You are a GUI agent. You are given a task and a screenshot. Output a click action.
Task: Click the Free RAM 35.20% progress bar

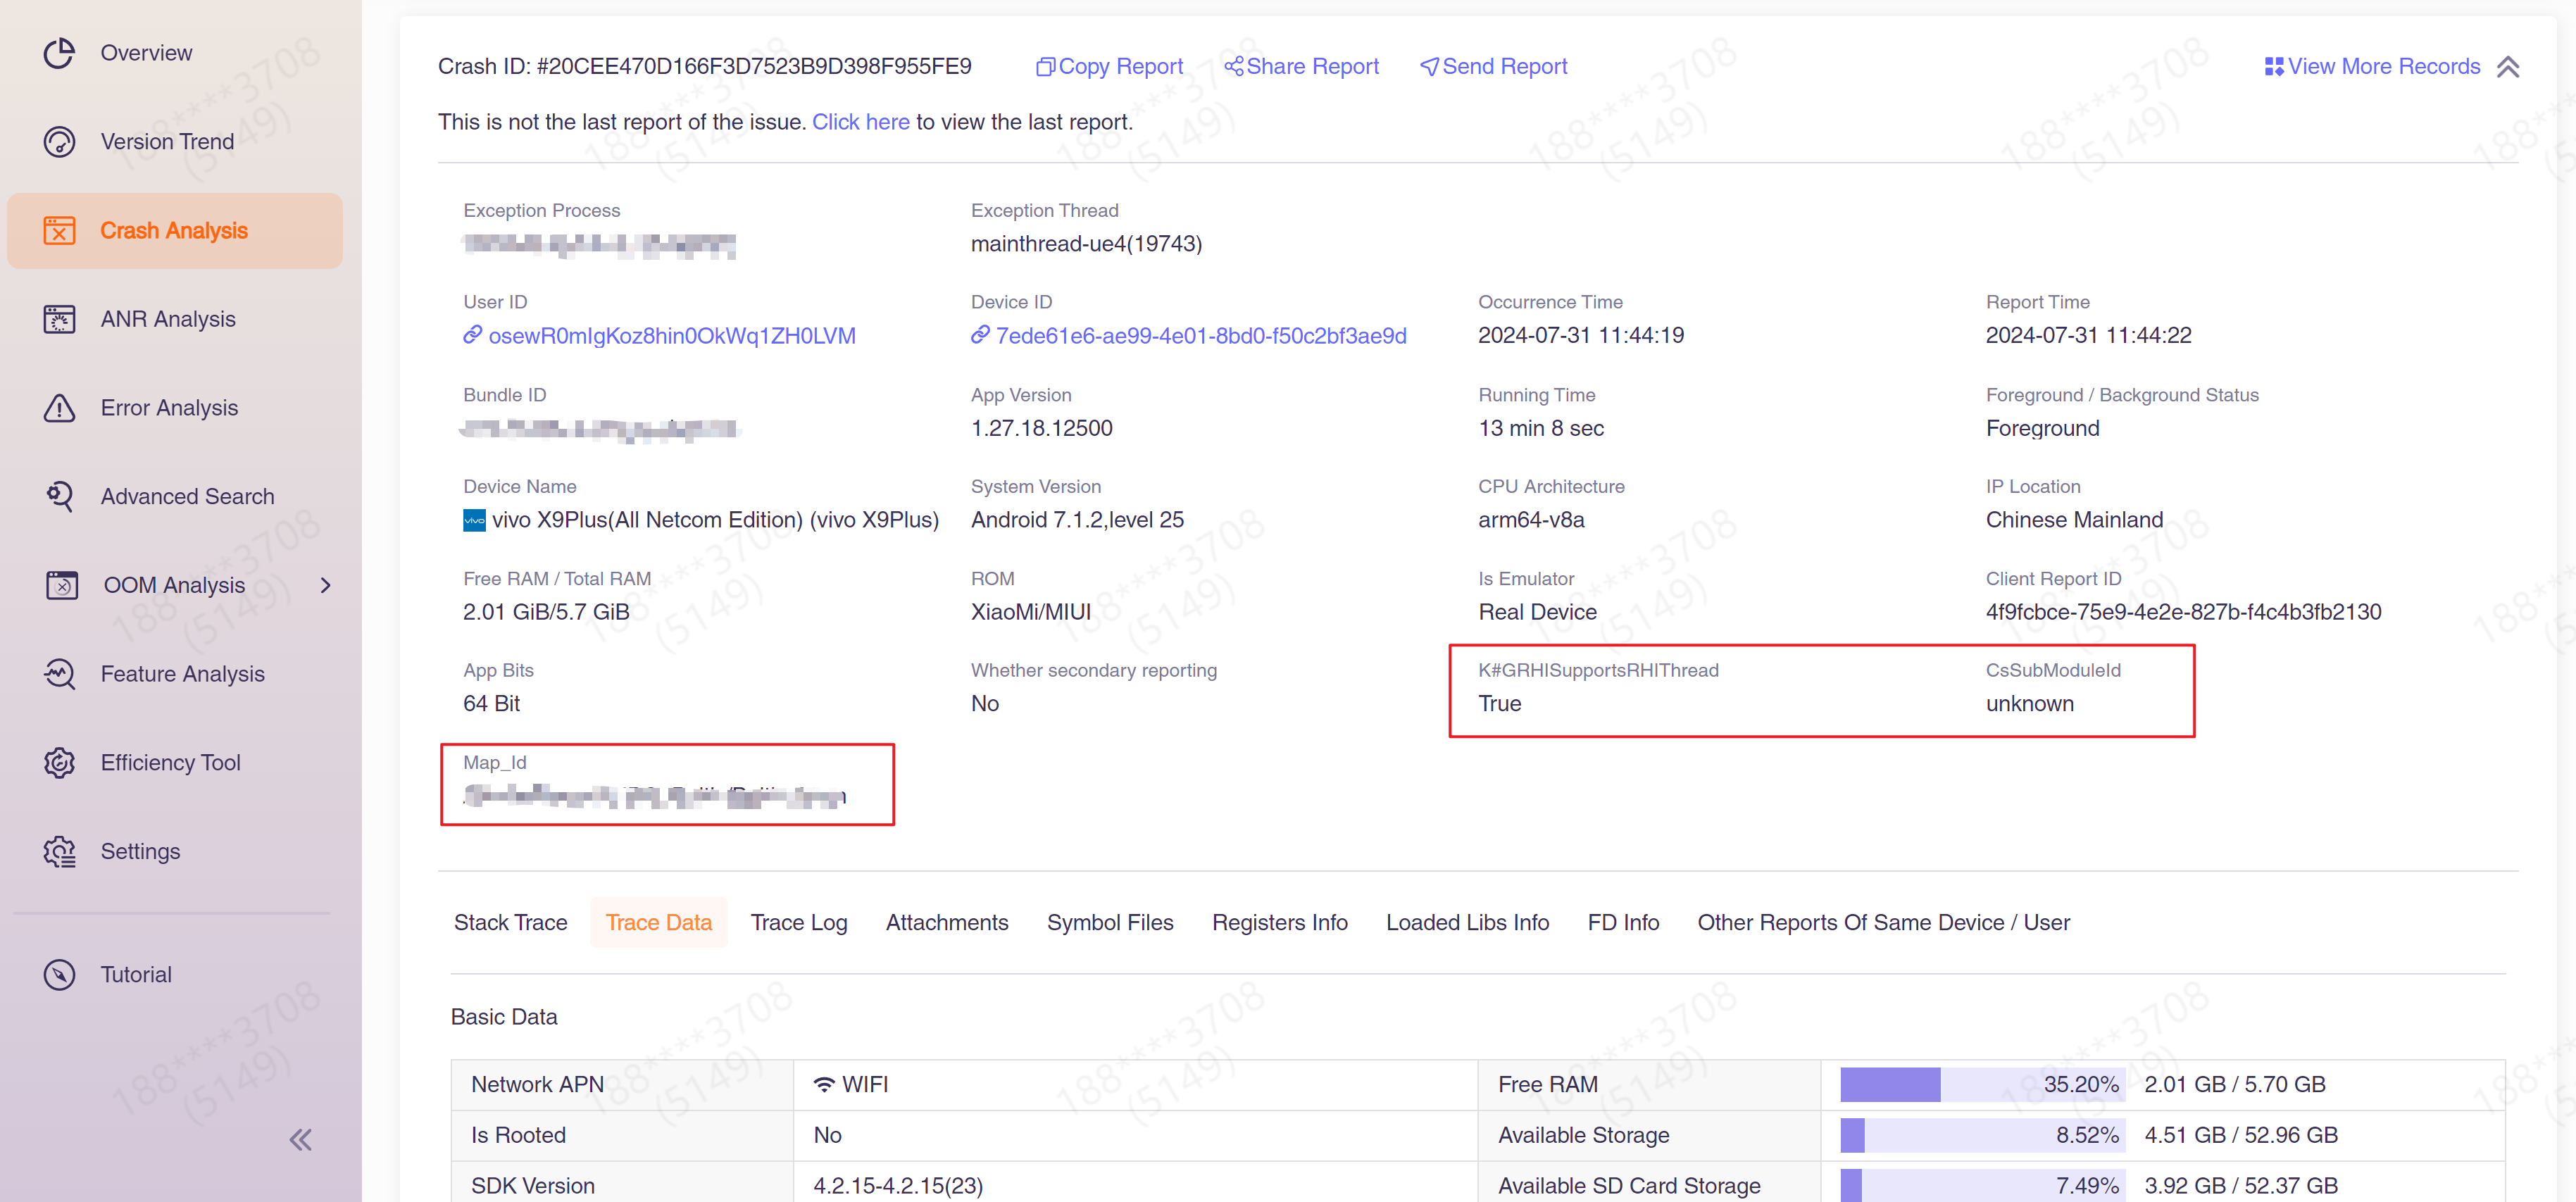pyautogui.click(x=1982, y=1085)
